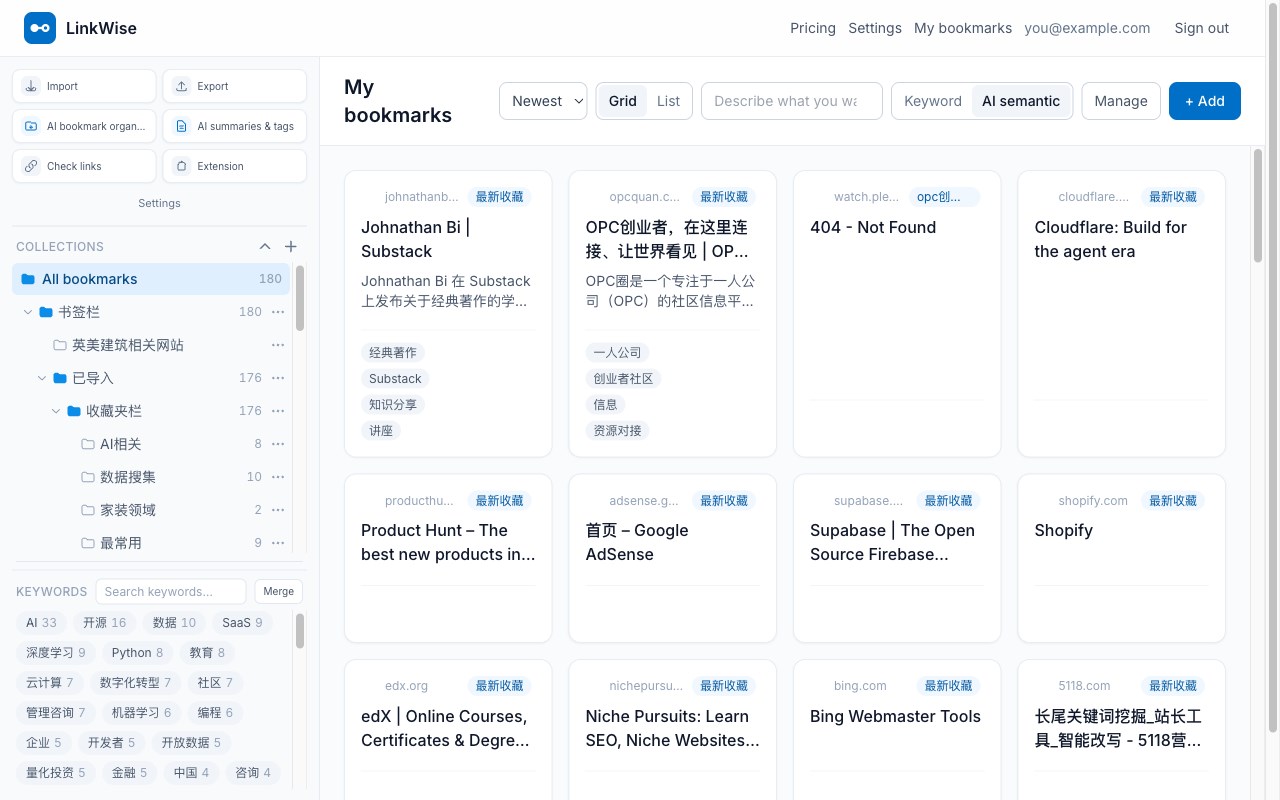Screen dimensions: 1280x800
Task: Add a new collection with the plus icon
Action: click(x=291, y=246)
